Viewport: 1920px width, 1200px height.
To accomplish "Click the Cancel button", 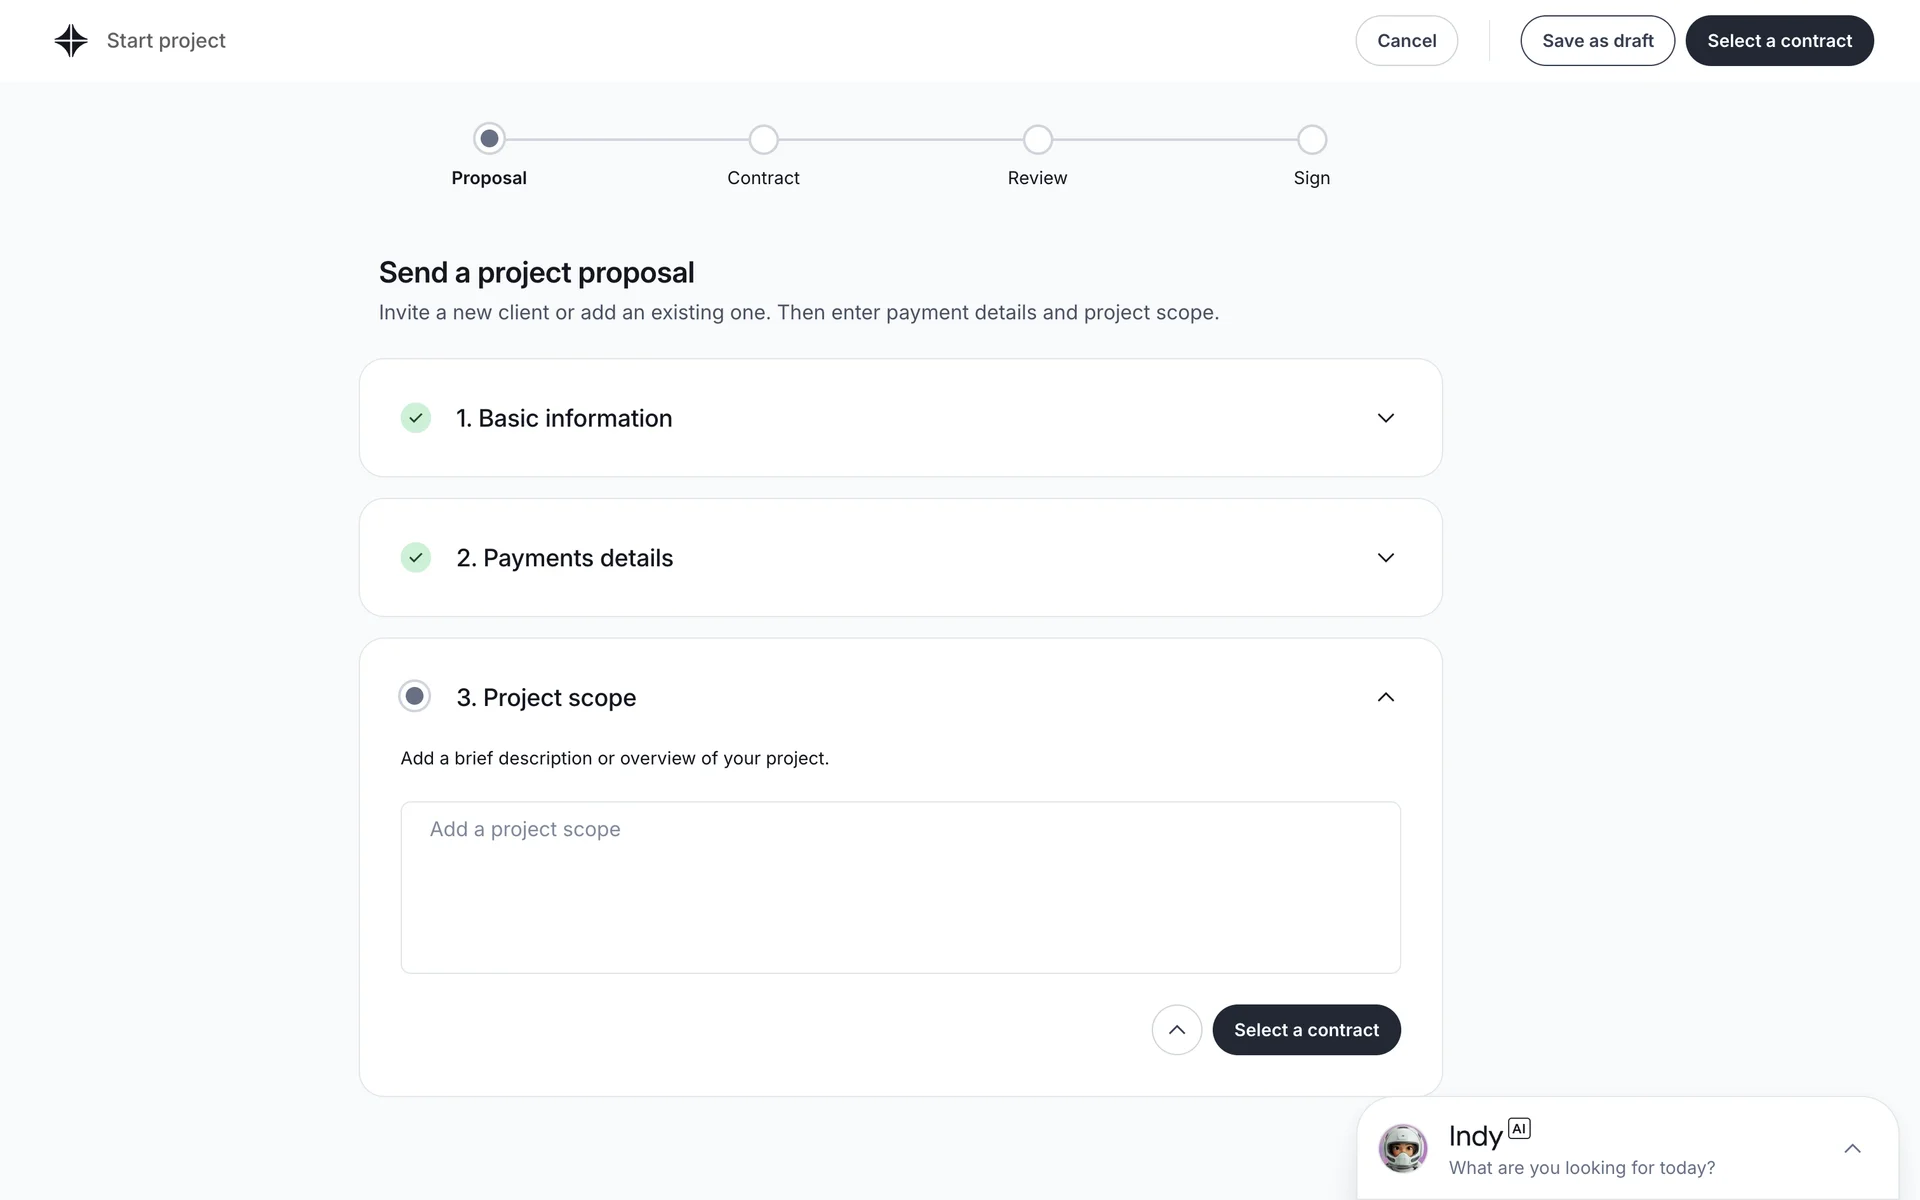I will (1406, 41).
